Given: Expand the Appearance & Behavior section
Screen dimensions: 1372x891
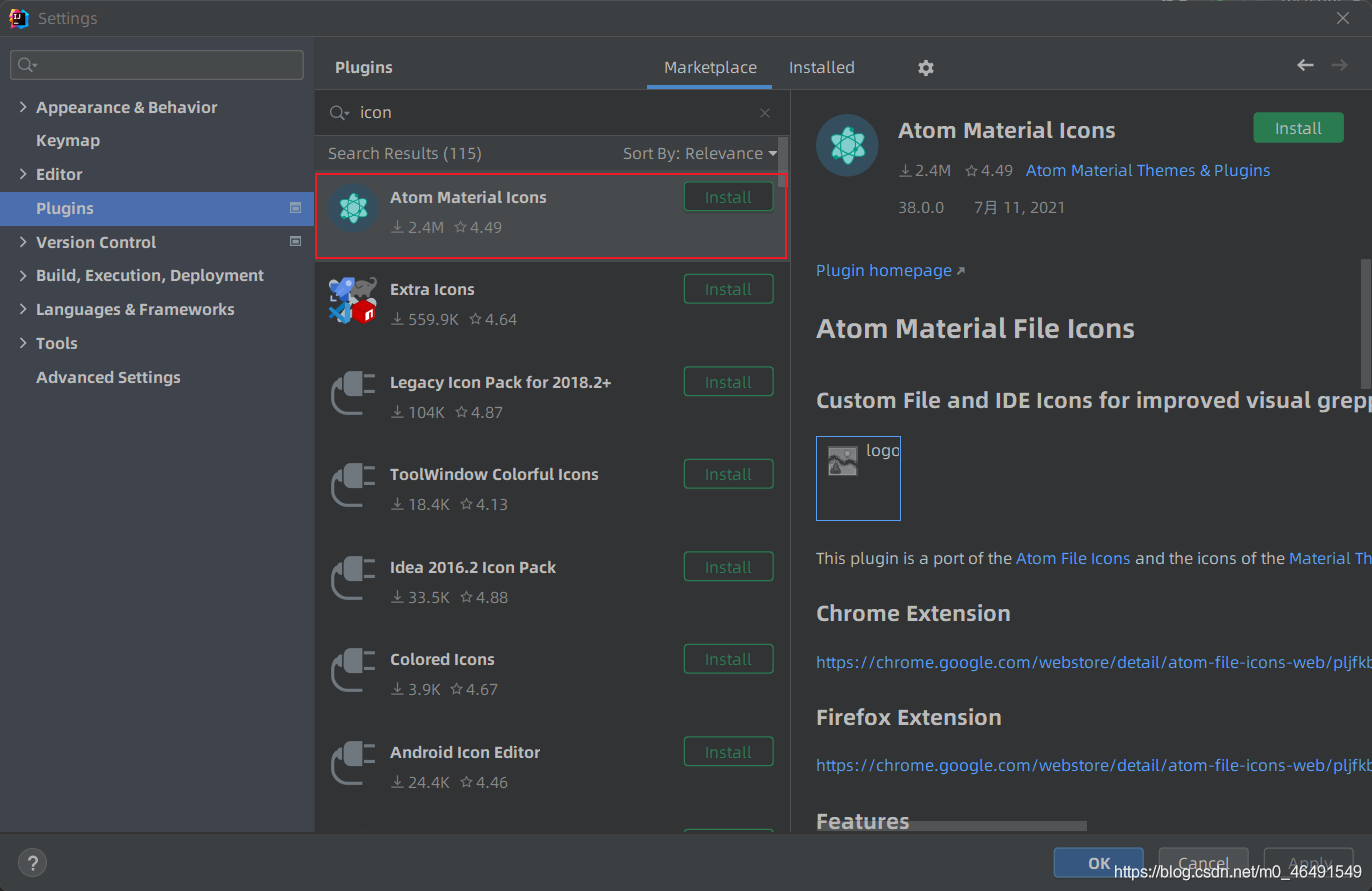Looking at the screenshot, I should point(23,107).
